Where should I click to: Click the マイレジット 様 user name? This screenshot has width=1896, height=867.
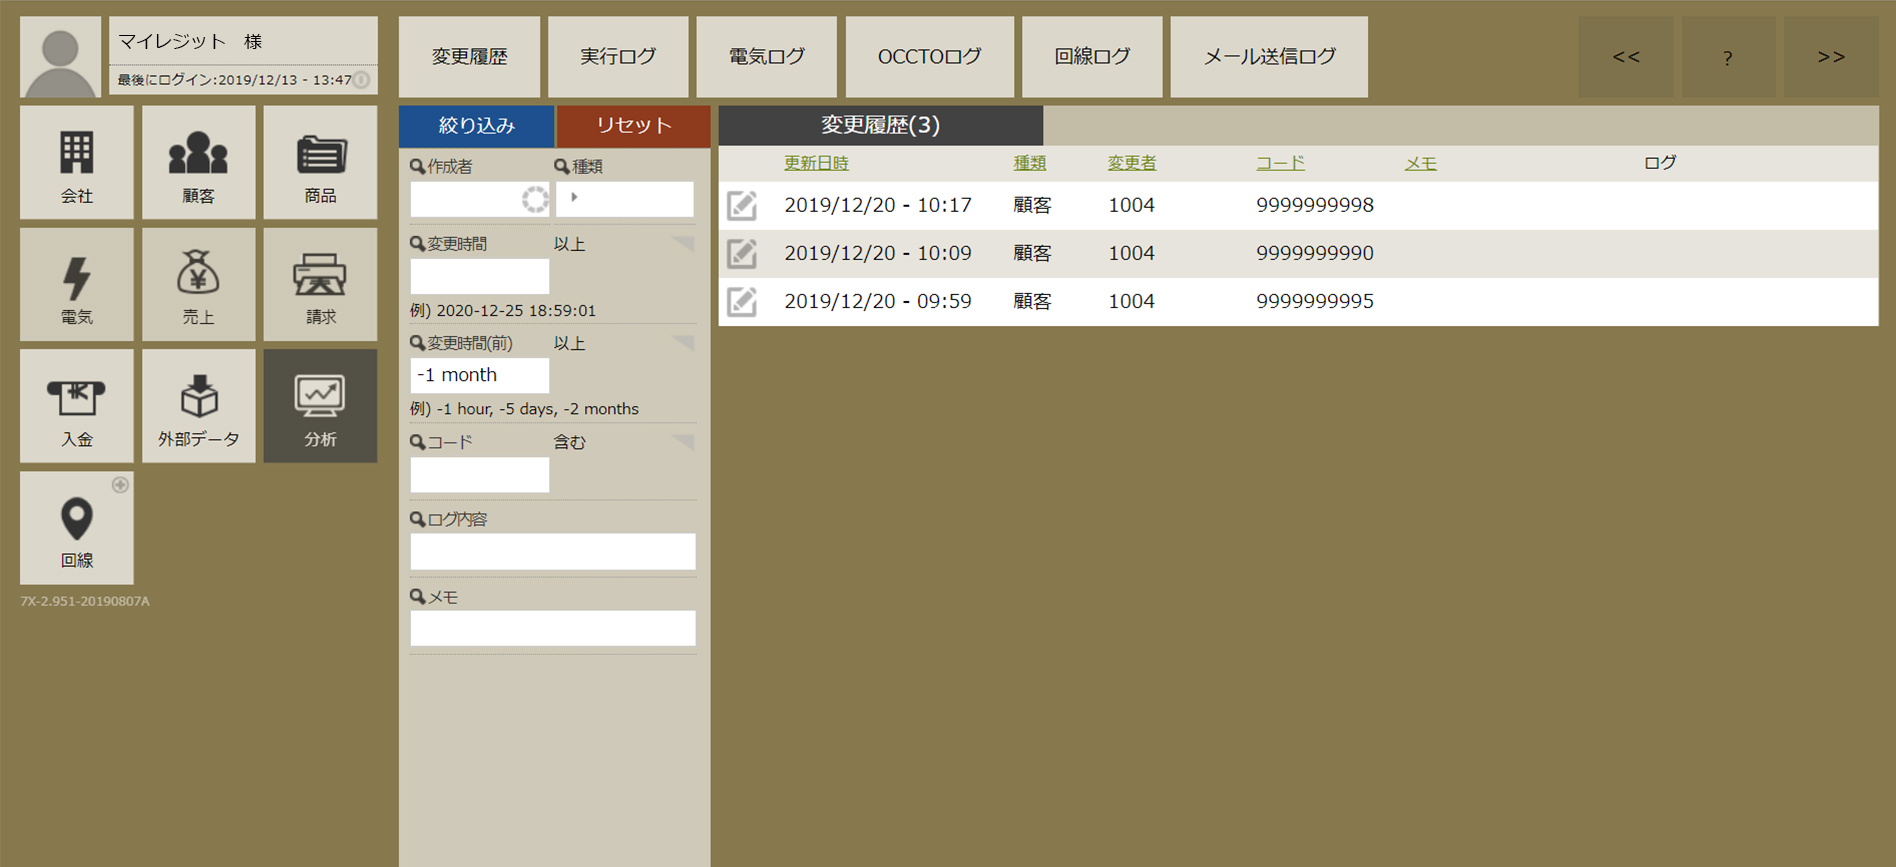[190, 41]
